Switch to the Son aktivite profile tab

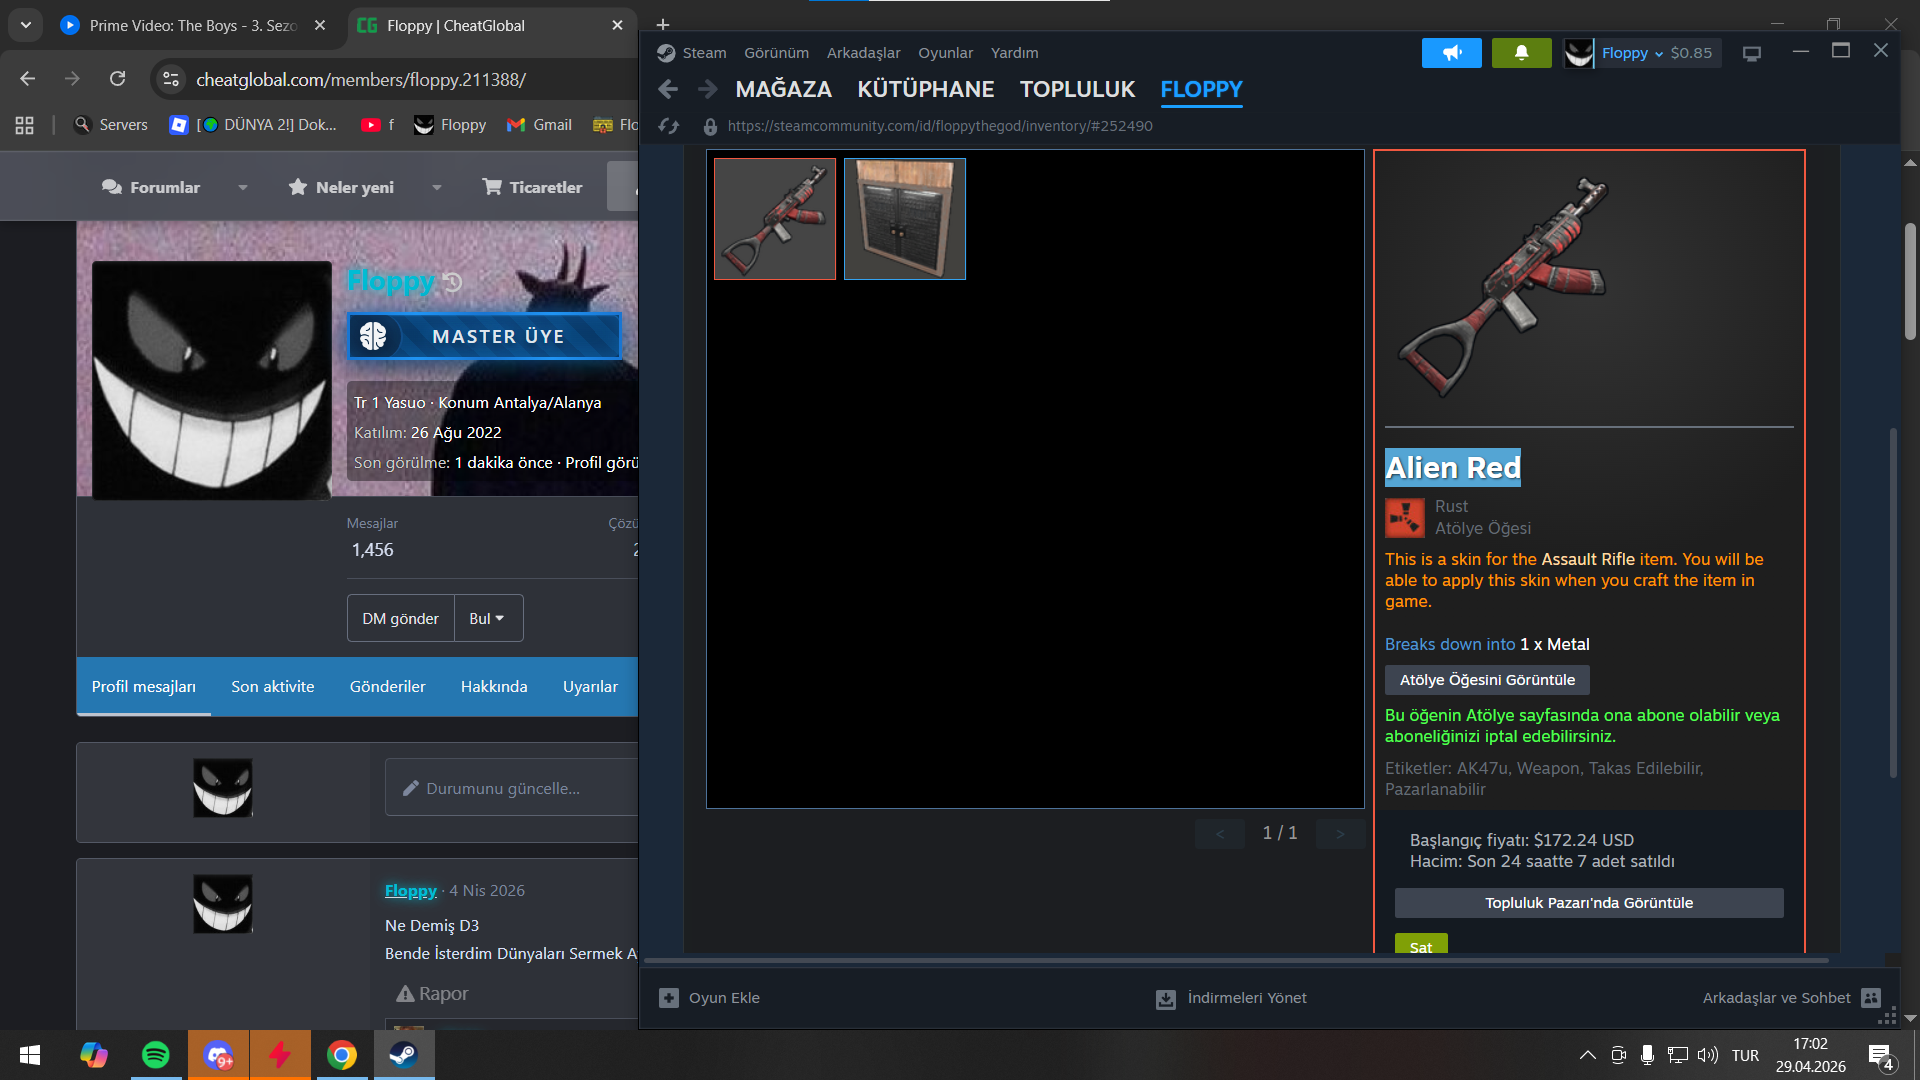272,687
